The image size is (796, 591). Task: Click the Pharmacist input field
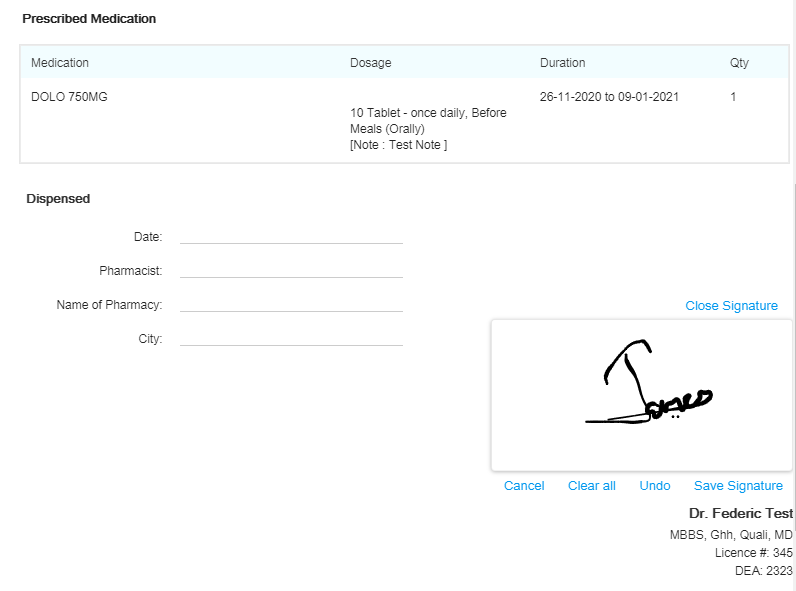291,270
